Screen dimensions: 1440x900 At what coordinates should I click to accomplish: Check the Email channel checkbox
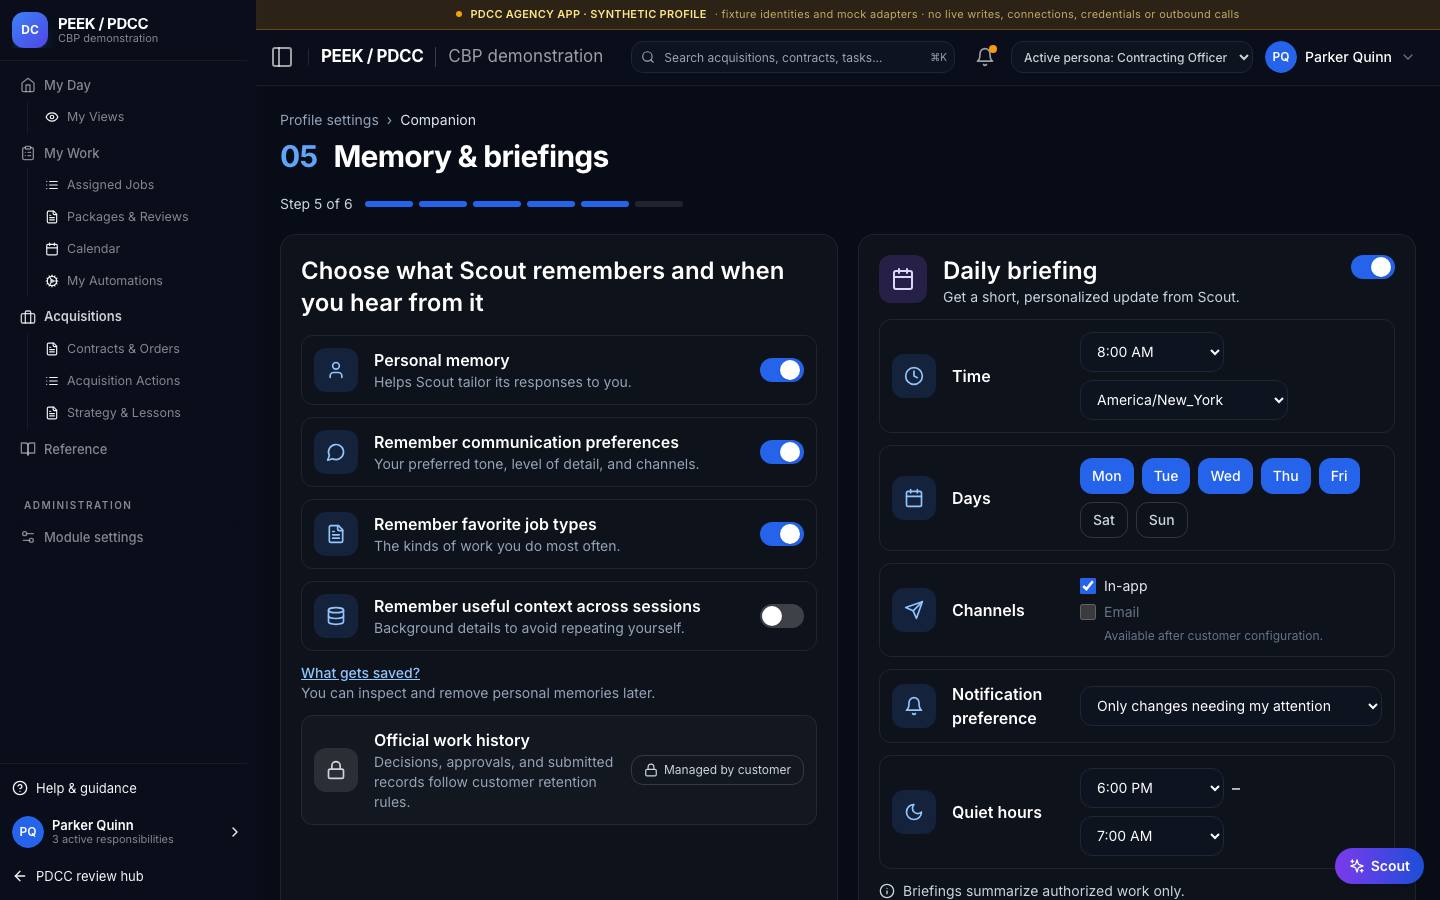tap(1088, 612)
